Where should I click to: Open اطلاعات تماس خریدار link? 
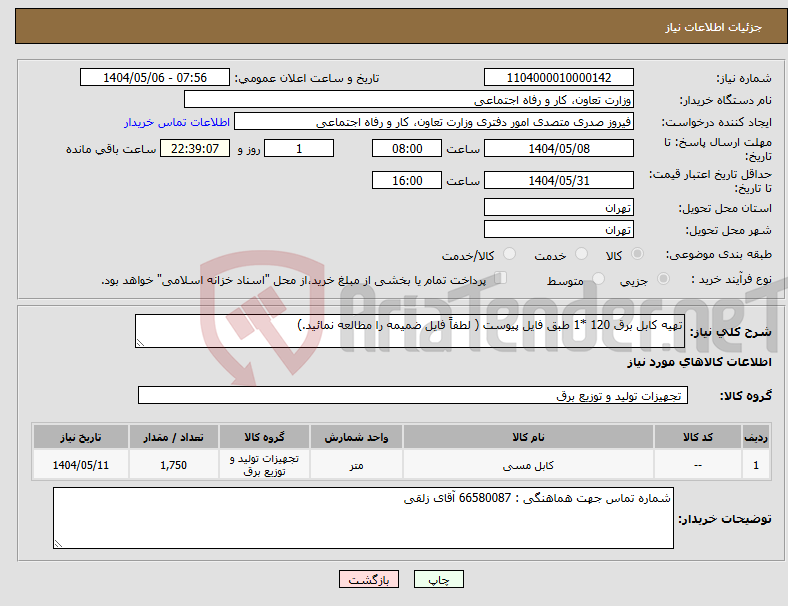(177, 122)
